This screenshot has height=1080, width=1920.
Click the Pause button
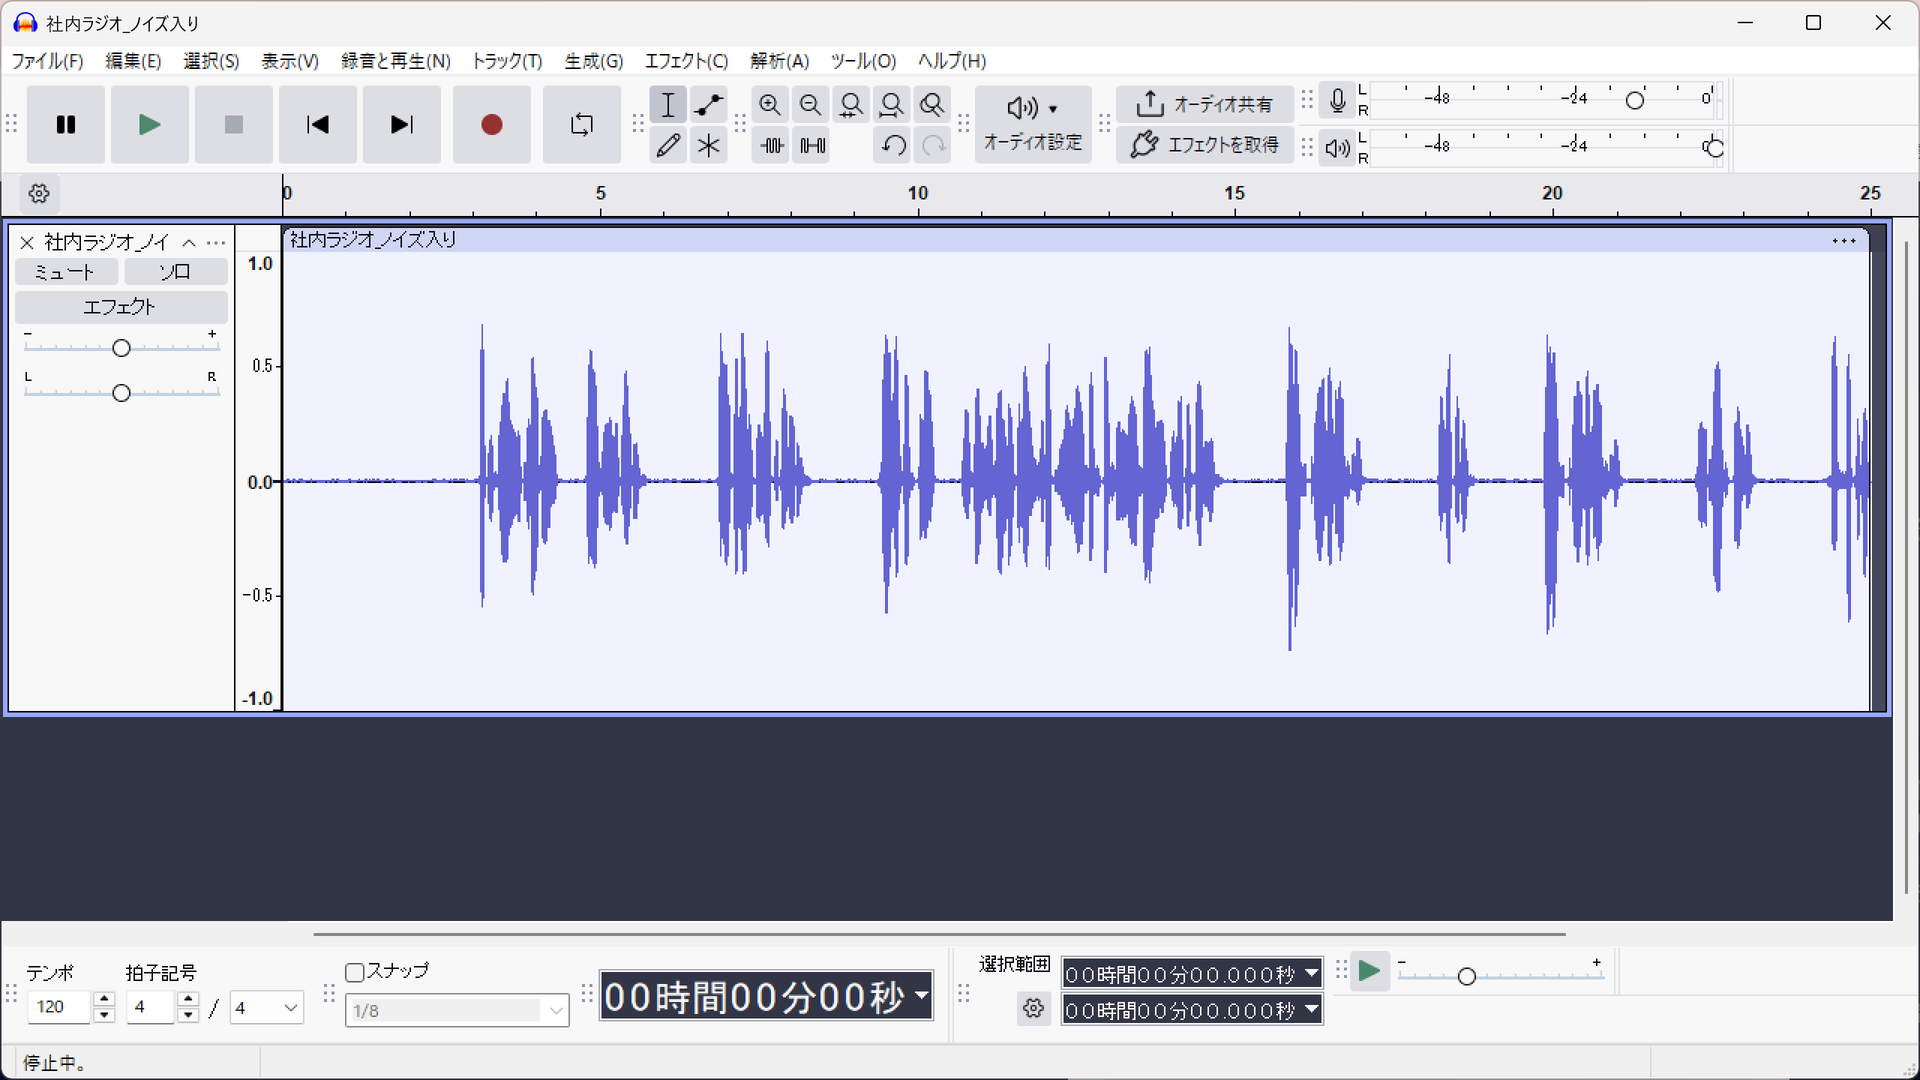pyautogui.click(x=66, y=125)
